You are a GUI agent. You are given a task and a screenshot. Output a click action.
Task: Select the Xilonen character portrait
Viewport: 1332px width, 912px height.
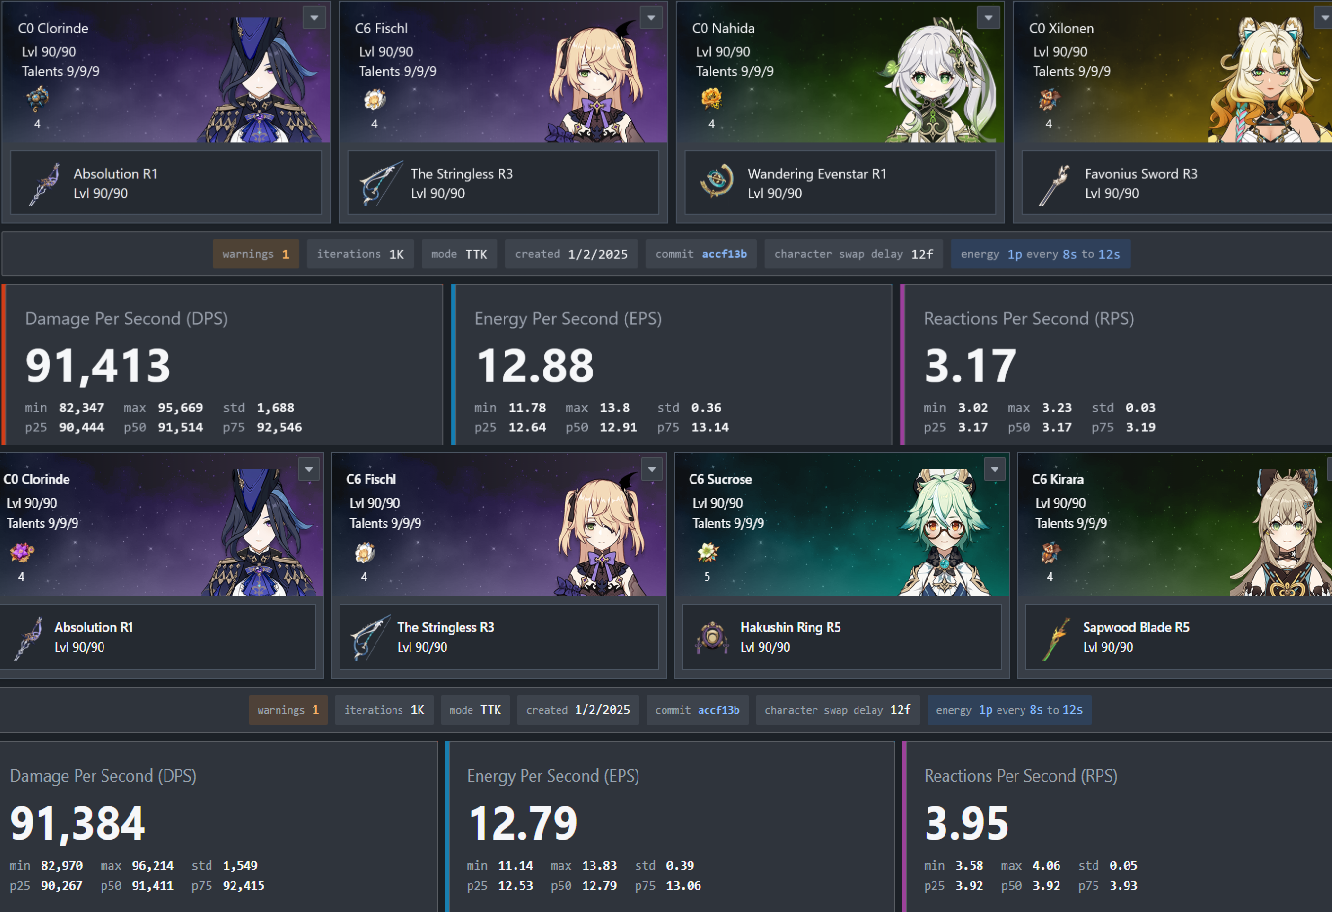pyautogui.click(x=1270, y=82)
